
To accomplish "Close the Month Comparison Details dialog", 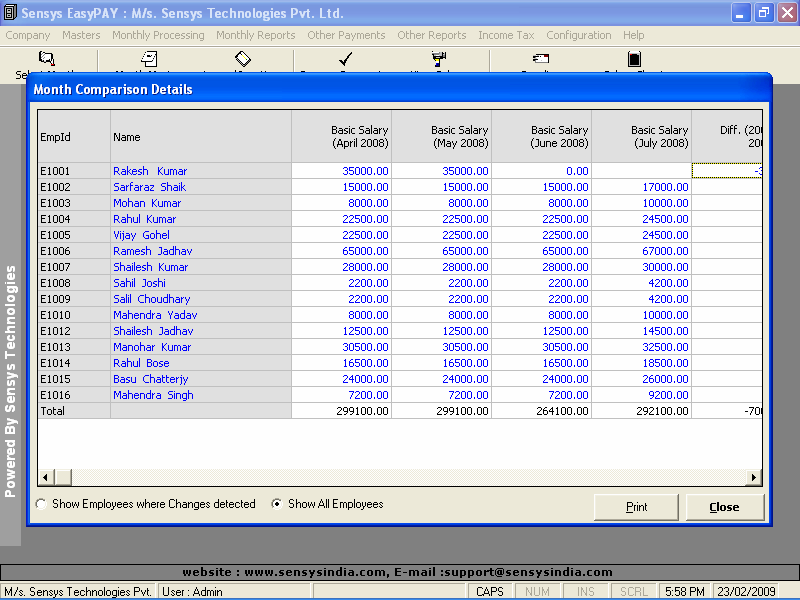I will 724,507.
